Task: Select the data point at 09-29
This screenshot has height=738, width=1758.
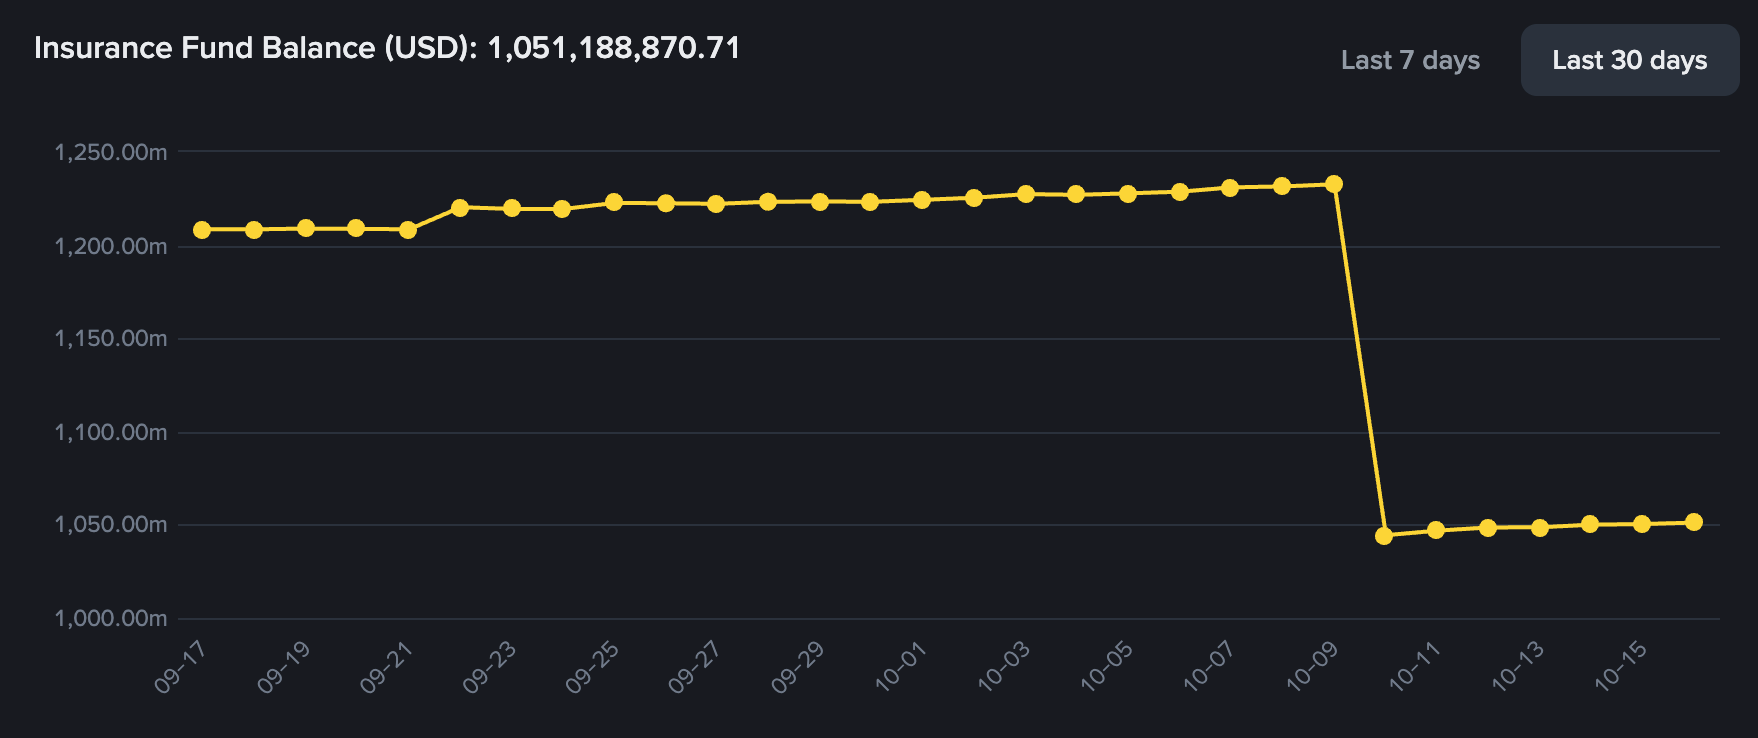Action: (820, 202)
